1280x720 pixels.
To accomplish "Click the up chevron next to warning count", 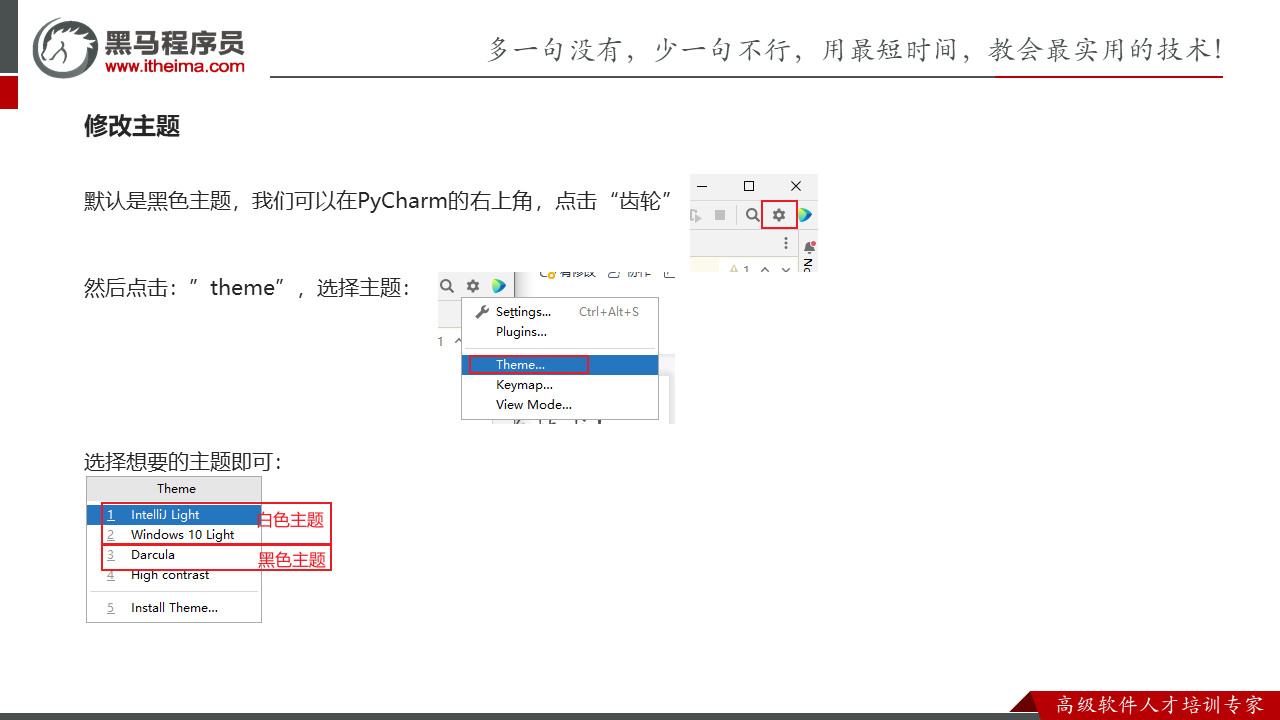I will pyautogui.click(x=765, y=268).
